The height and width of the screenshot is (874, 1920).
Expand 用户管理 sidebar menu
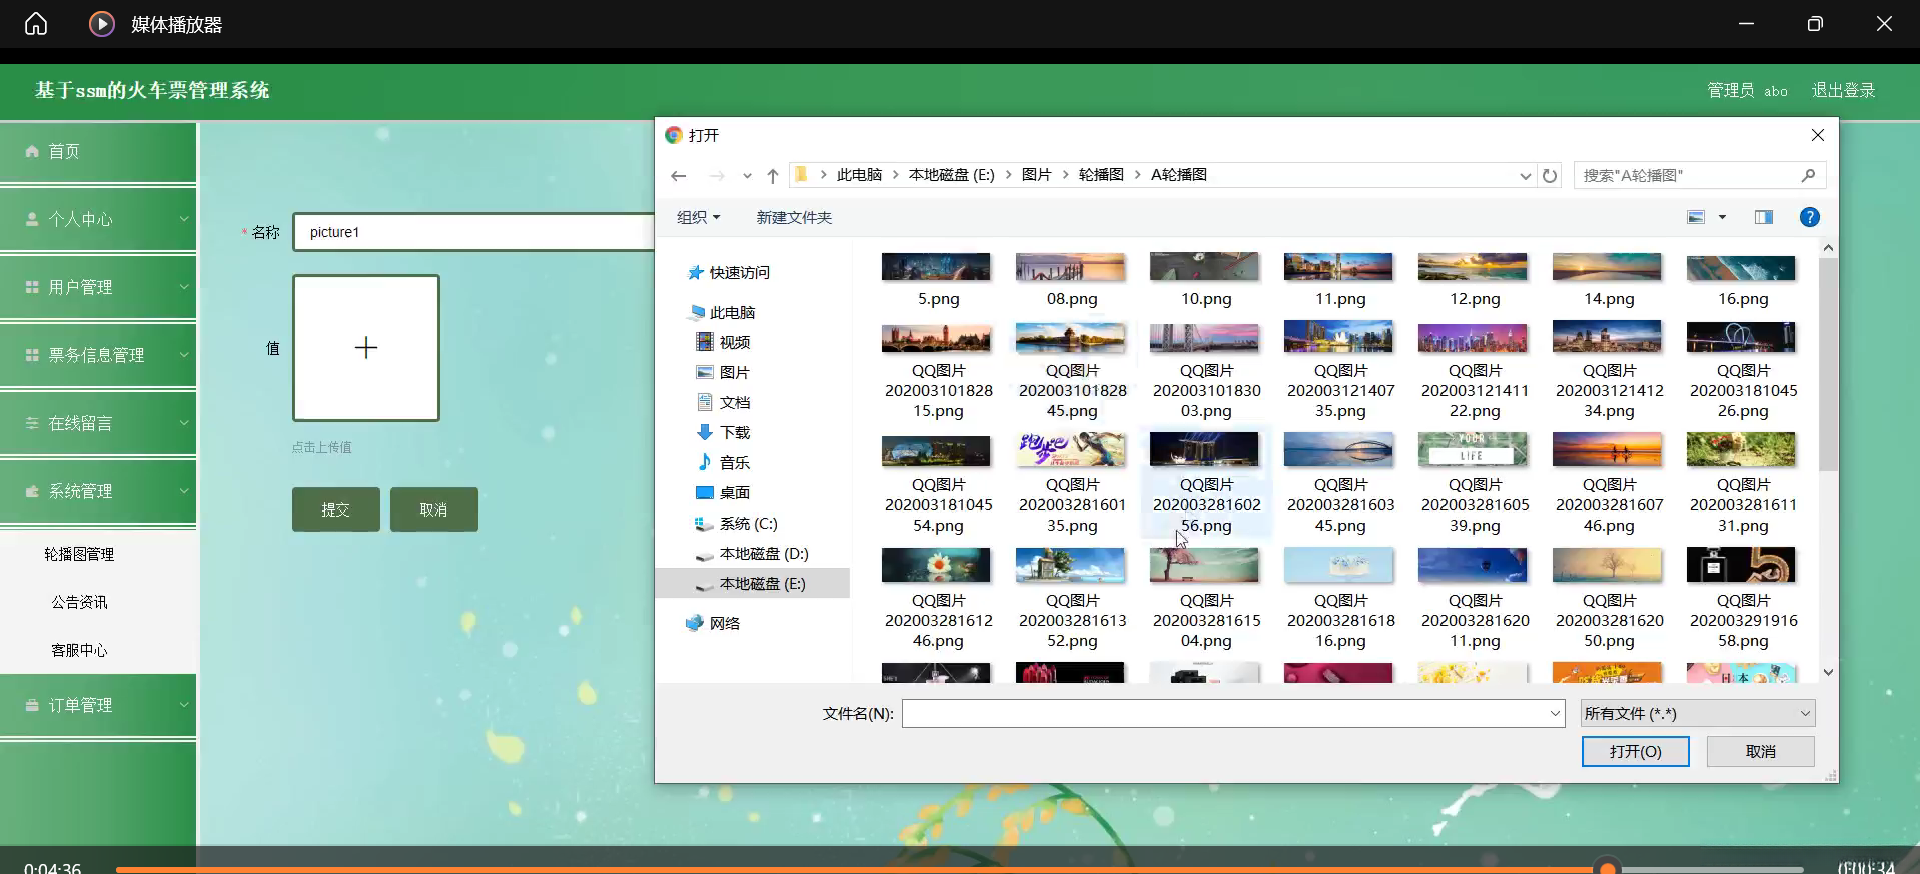point(98,287)
